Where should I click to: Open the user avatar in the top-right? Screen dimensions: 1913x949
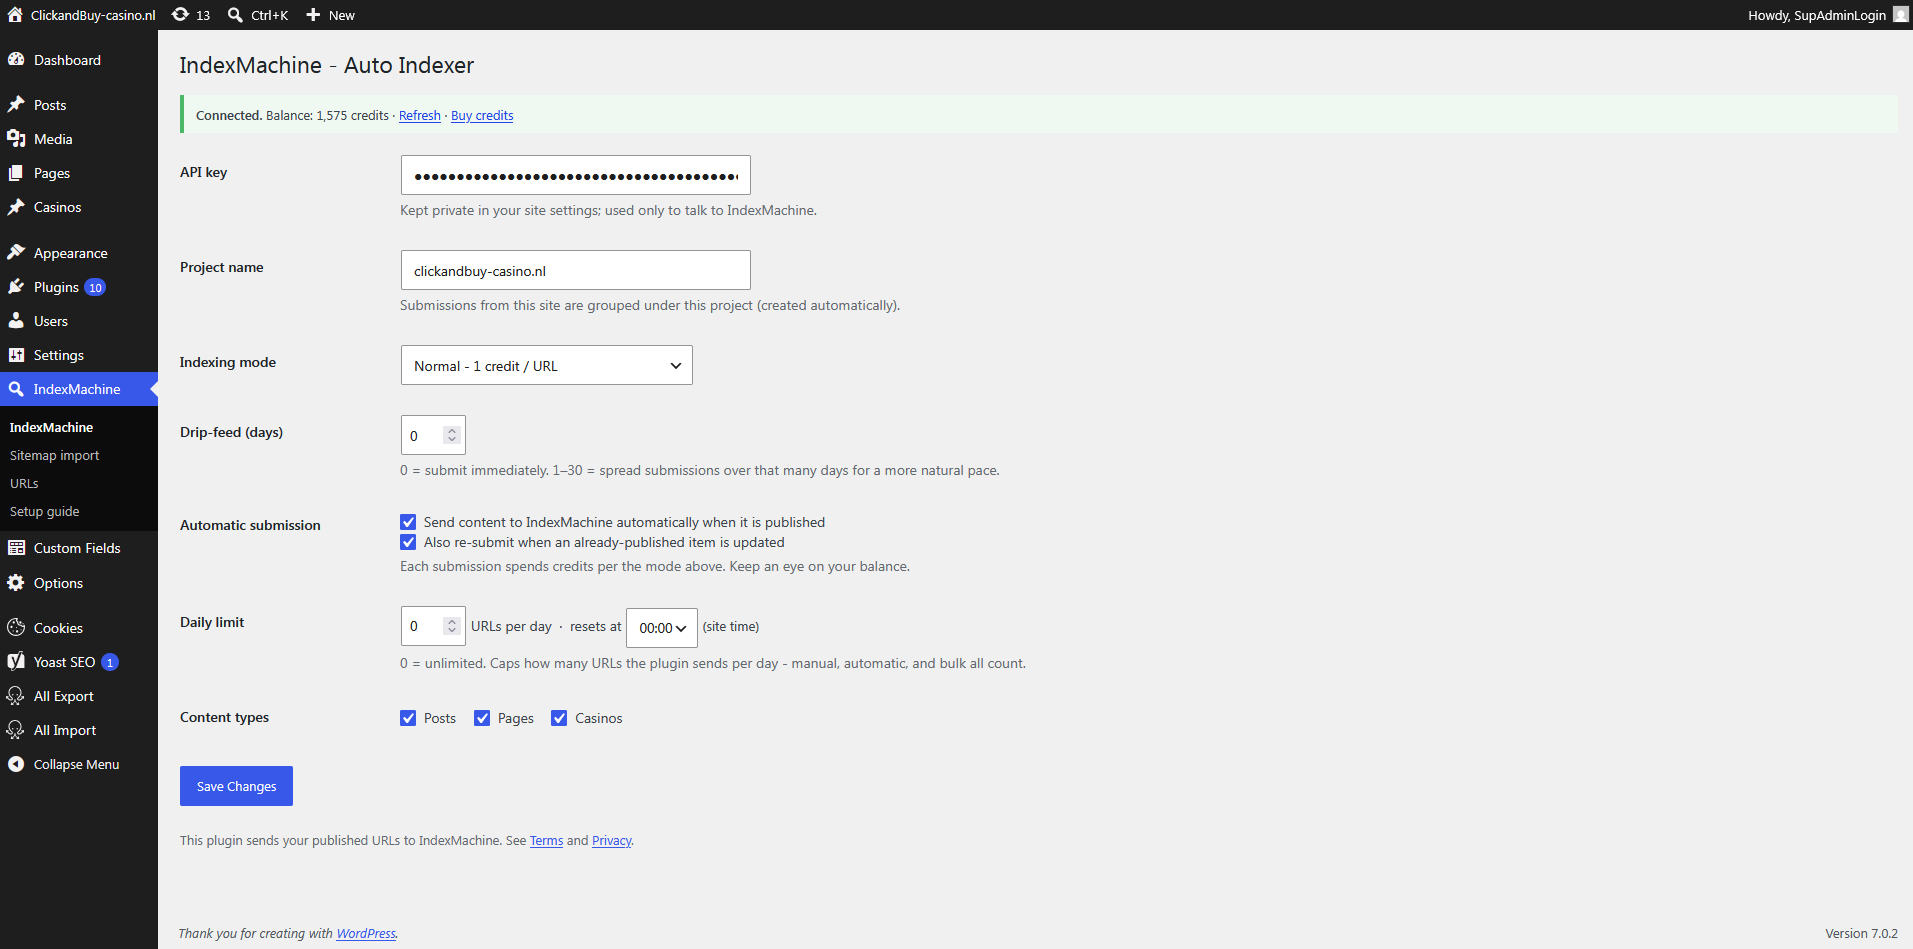pyautogui.click(x=1901, y=15)
